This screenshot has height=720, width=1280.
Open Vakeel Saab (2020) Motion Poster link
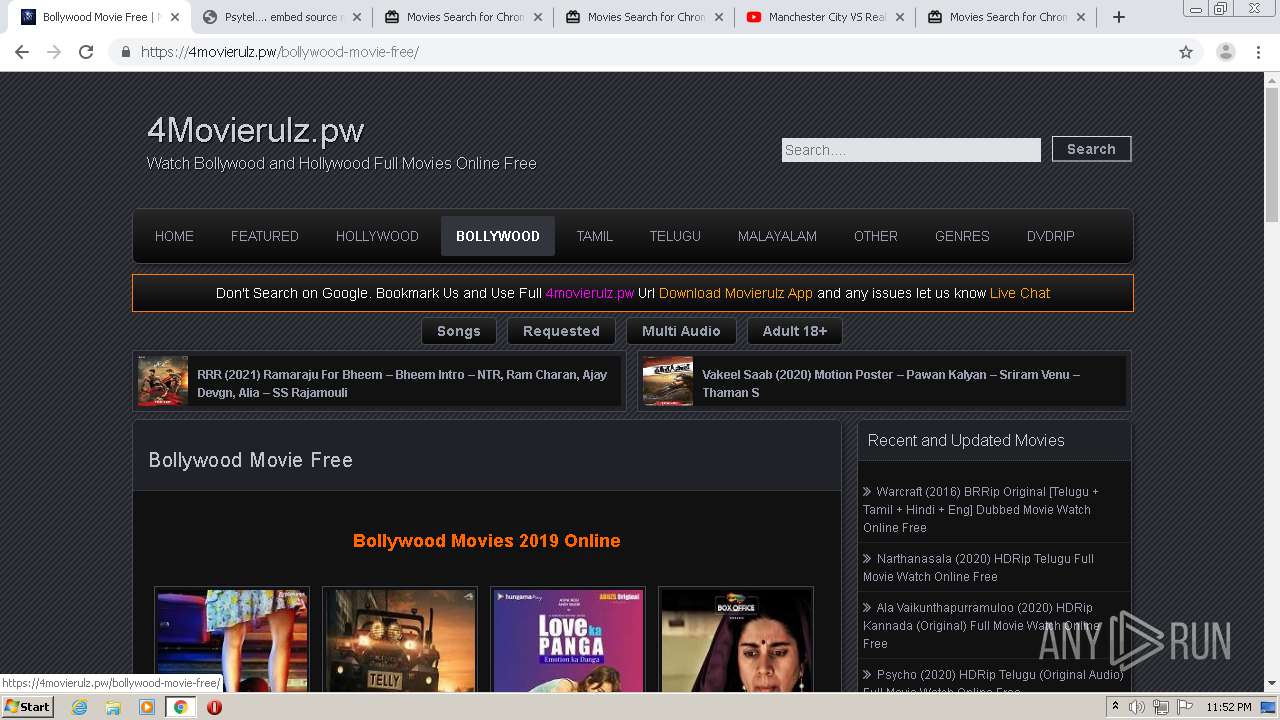tap(891, 383)
